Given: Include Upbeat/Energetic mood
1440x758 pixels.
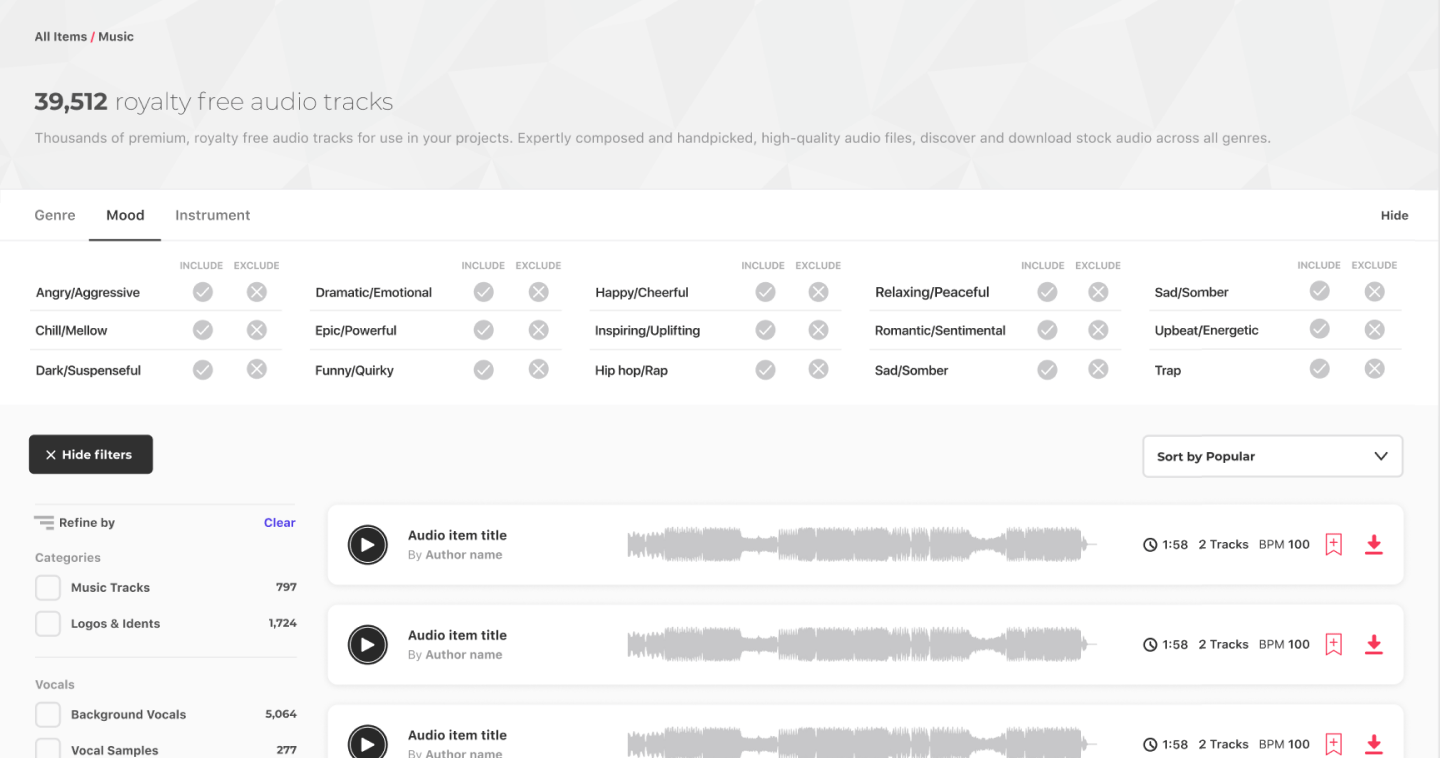Looking at the screenshot, I should tap(1320, 329).
